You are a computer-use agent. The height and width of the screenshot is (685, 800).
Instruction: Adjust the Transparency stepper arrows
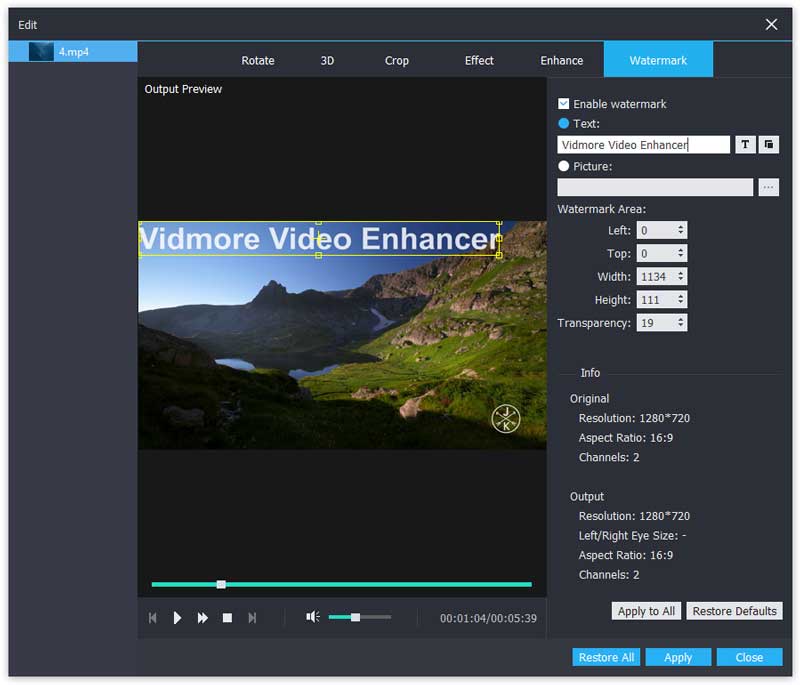[x=681, y=323]
